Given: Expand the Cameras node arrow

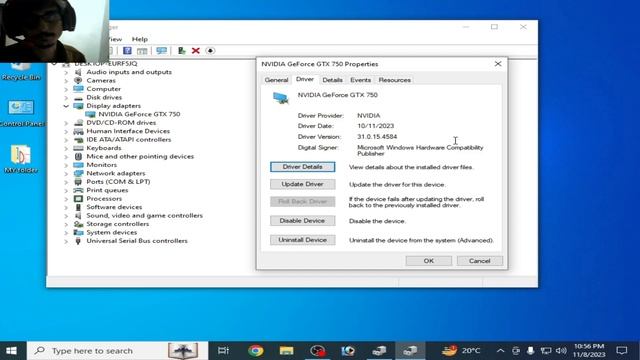Looking at the screenshot, I should click(x=66, y=81).
